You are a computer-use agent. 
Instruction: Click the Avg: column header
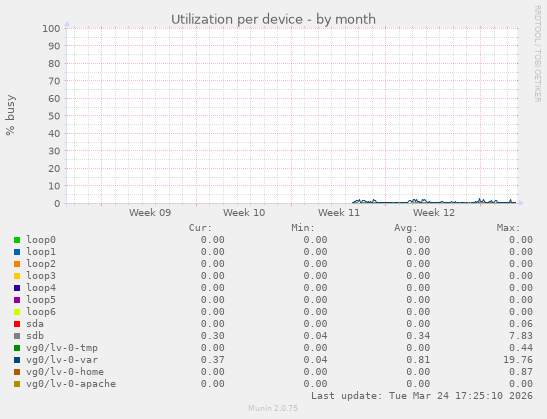coord(406,228)
